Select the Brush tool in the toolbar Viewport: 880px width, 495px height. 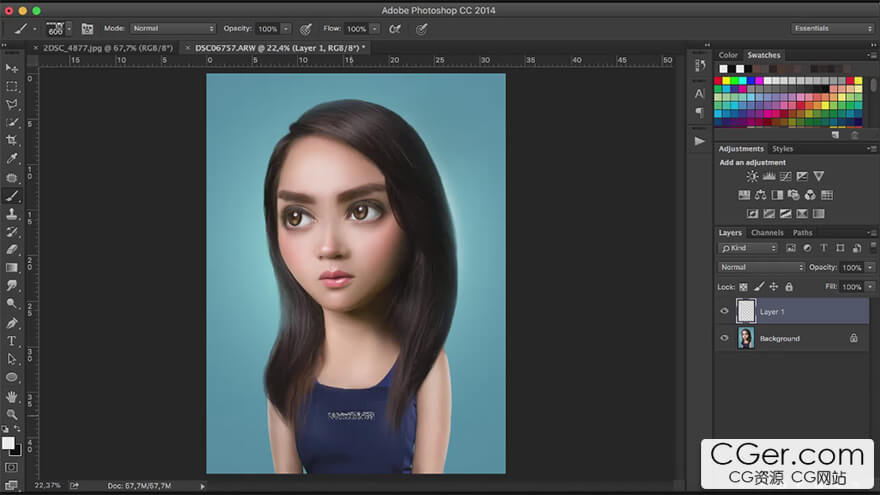[11, 196]
